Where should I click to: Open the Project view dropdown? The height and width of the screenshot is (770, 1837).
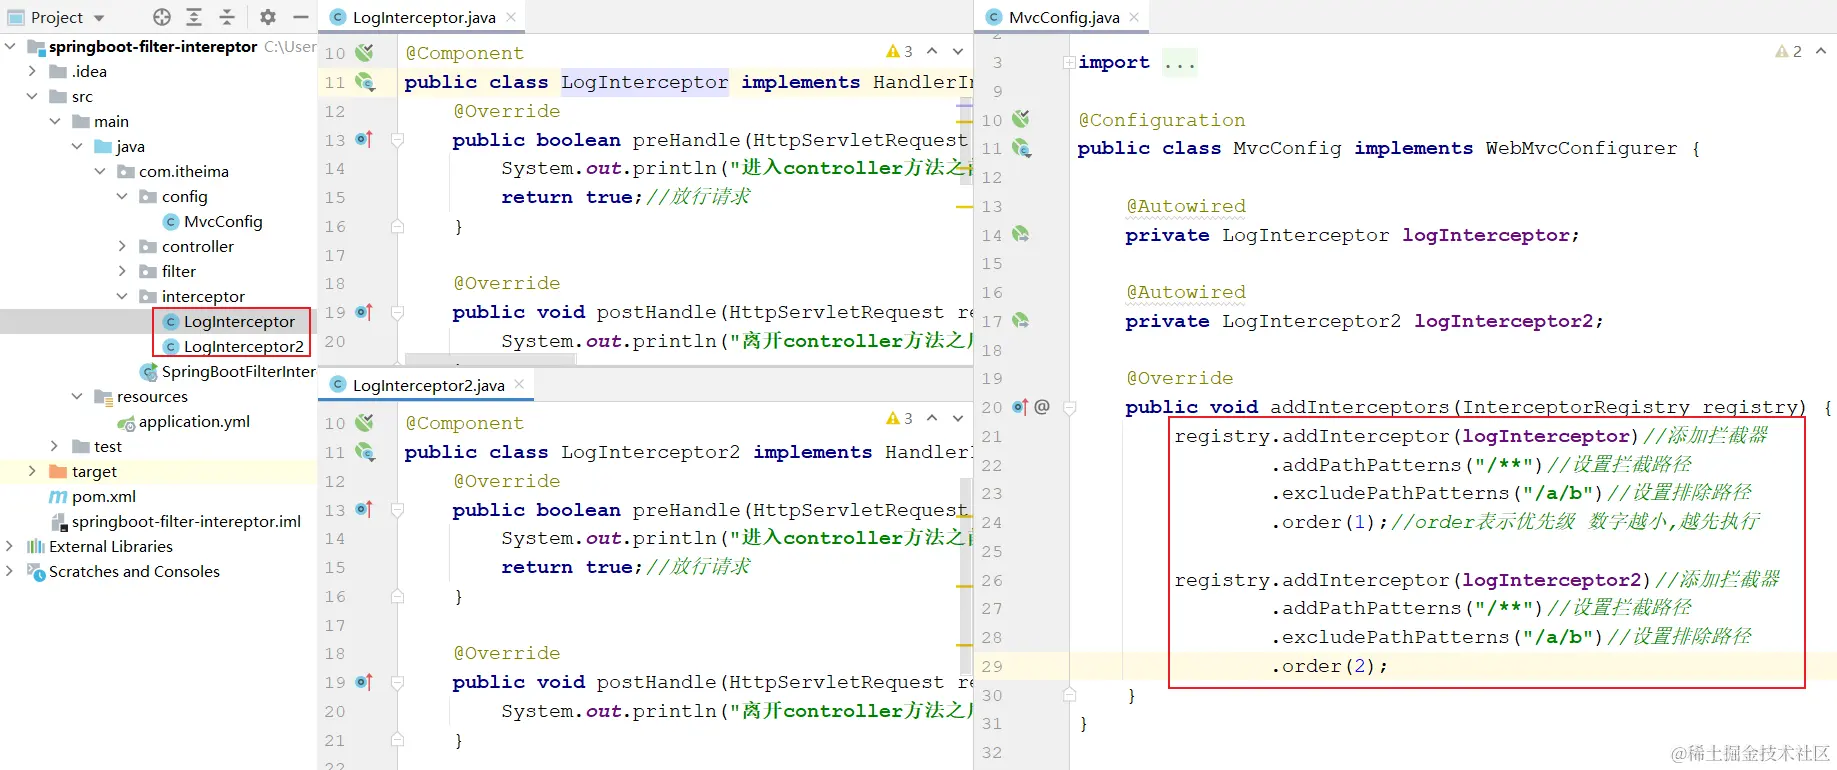[x=99, y=18]
